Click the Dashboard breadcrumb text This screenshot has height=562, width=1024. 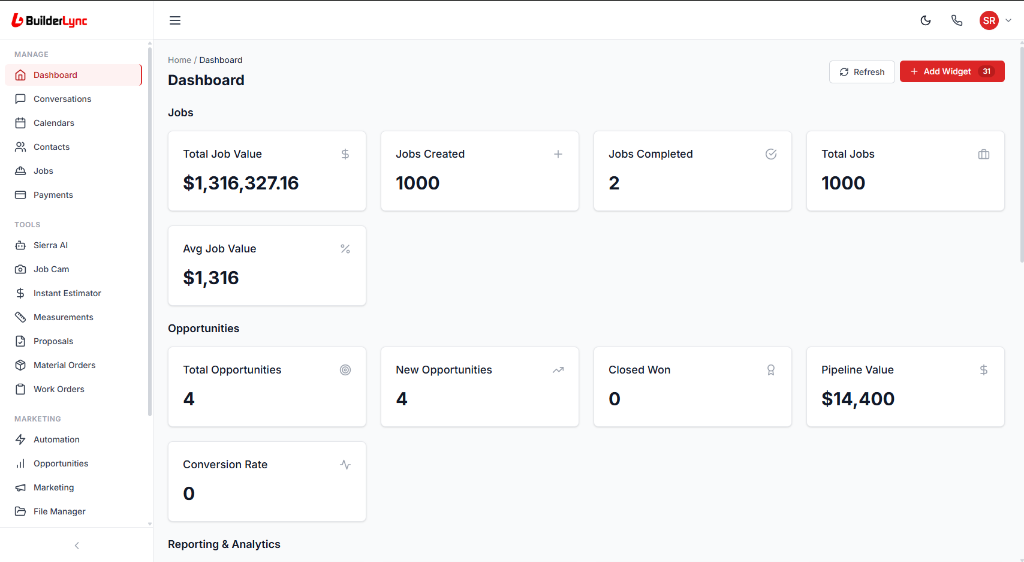pyautogui.click(x=221, y=60)
